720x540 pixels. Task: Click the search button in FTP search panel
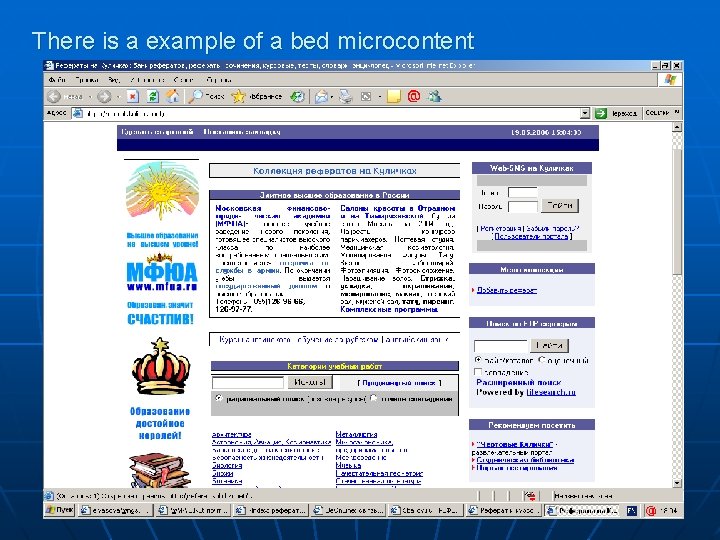(x=550, y=345)
